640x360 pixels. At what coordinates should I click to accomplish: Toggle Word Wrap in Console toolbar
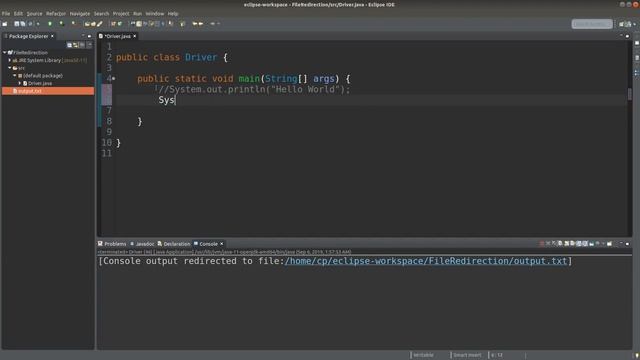coord(572,244)
